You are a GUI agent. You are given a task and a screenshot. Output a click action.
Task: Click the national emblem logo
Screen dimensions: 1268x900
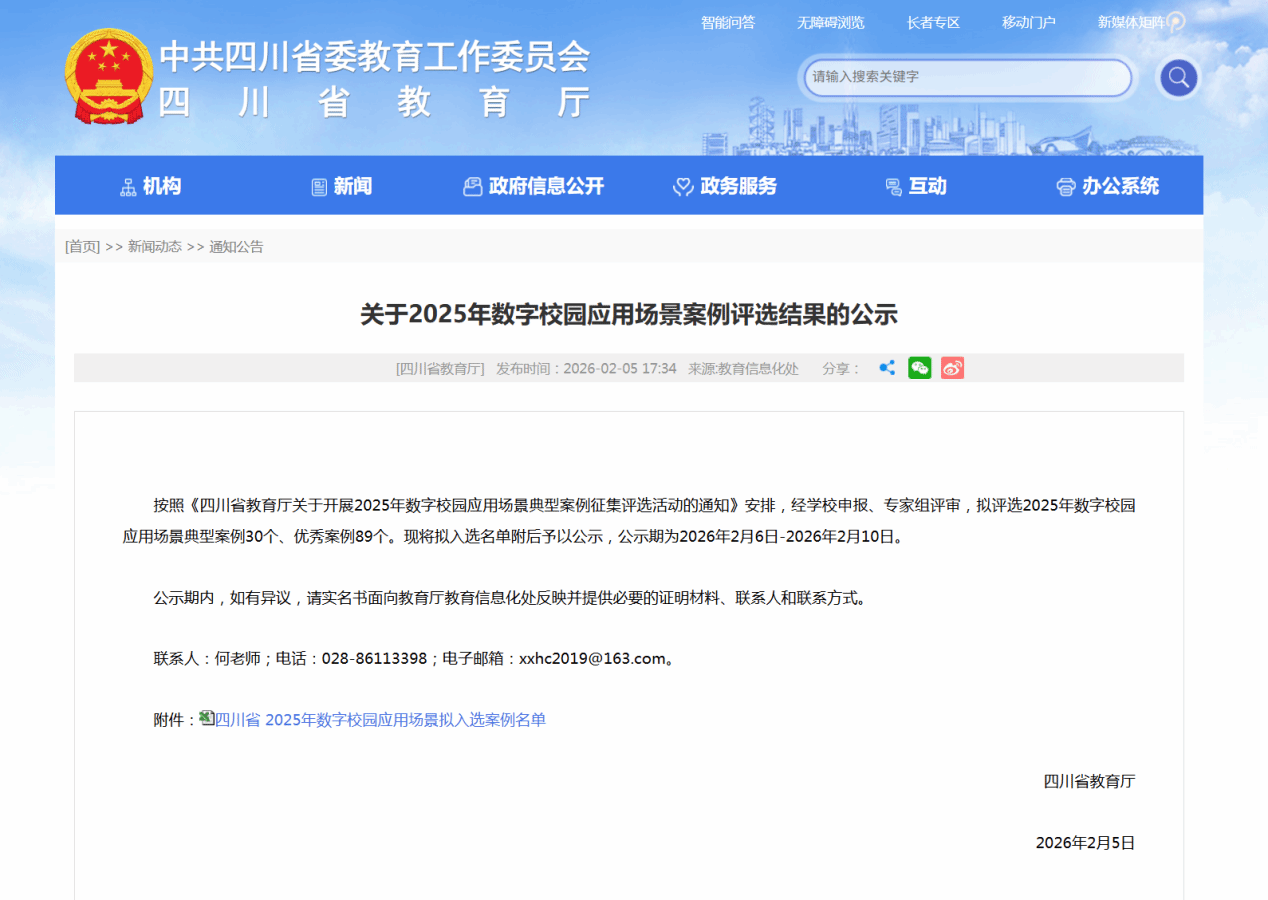[108, 77]
